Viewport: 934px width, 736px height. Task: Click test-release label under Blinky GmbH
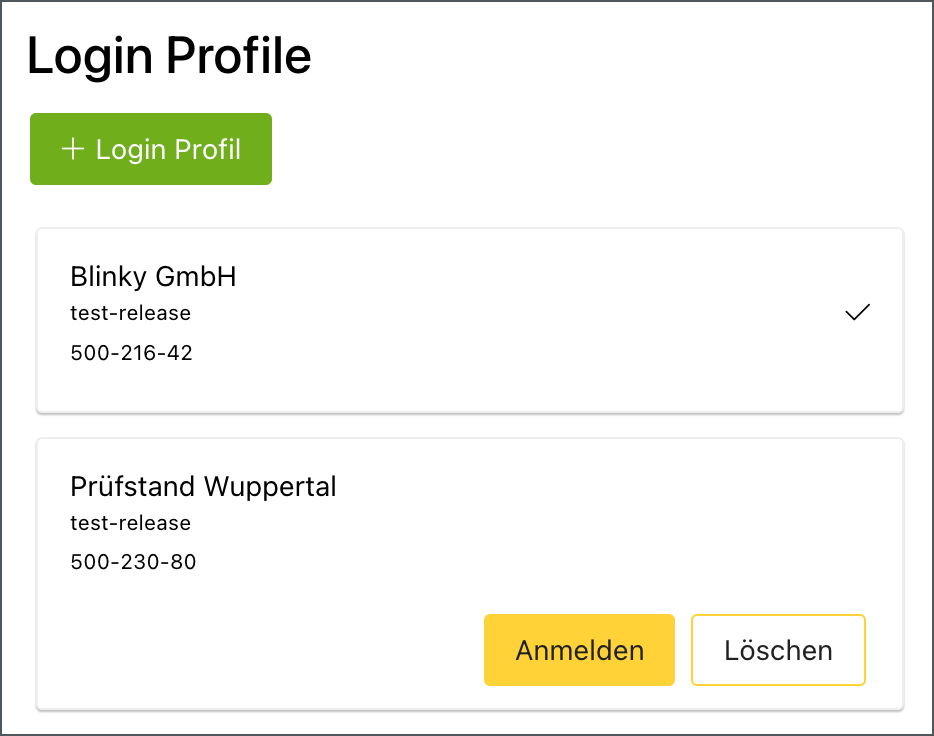coord(130,313)
